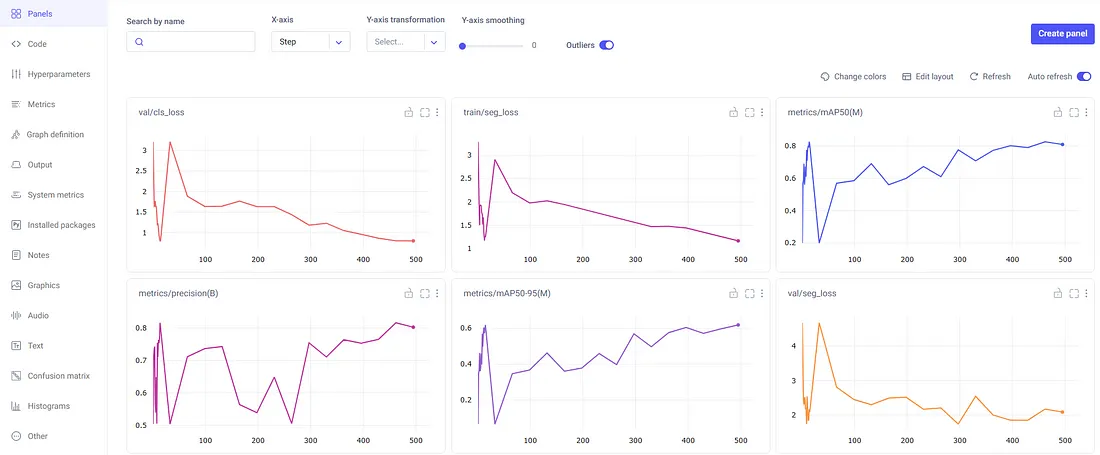Click the Change colors palette icon

tap(825, 77)
